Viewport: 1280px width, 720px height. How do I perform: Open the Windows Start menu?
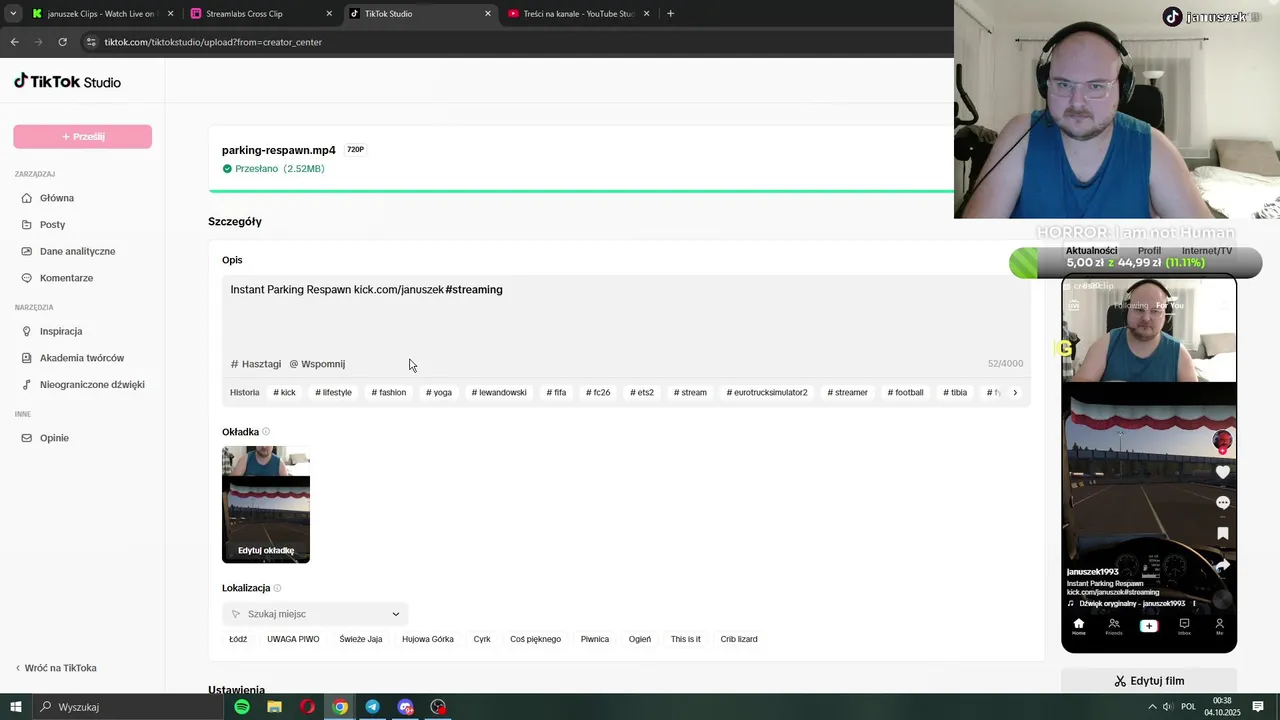point(16,707)
